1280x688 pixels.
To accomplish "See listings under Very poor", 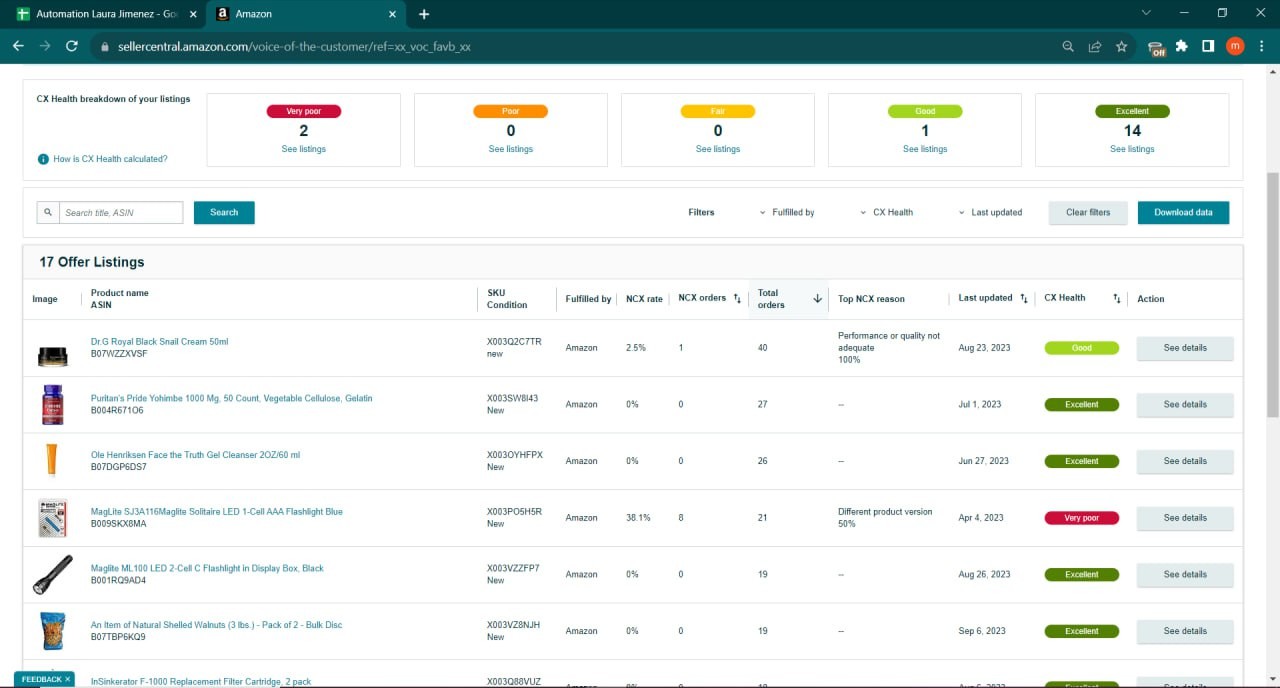I will click(x=303, y=149).
